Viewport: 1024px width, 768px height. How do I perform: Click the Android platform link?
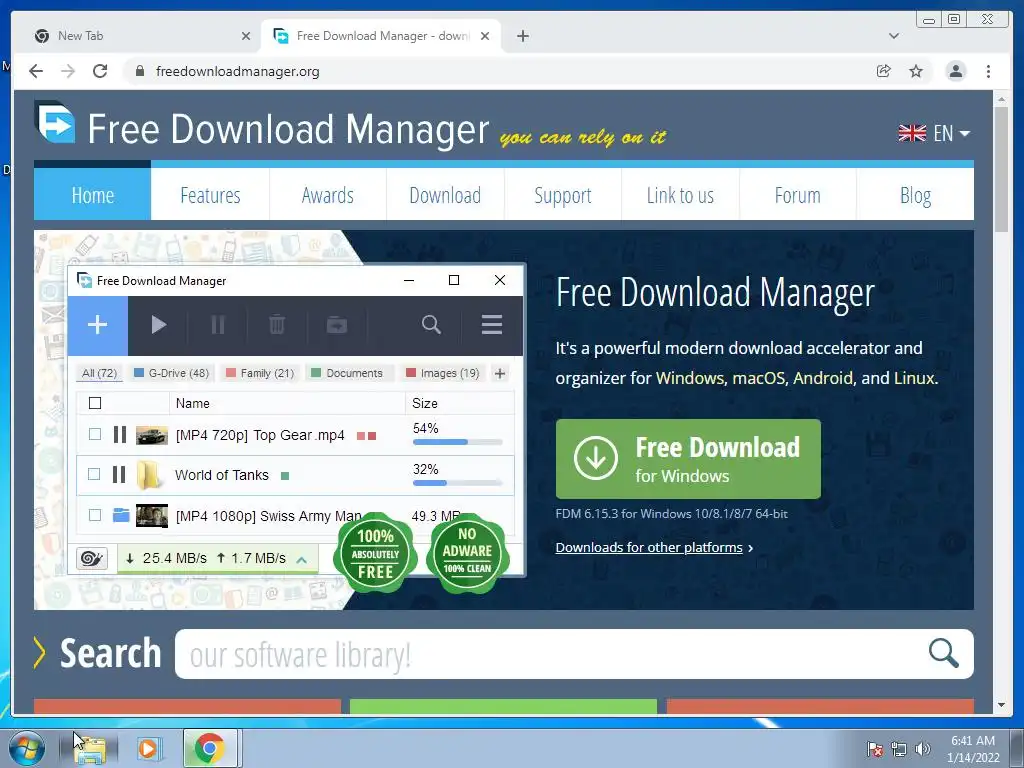(x=823, y=378)
